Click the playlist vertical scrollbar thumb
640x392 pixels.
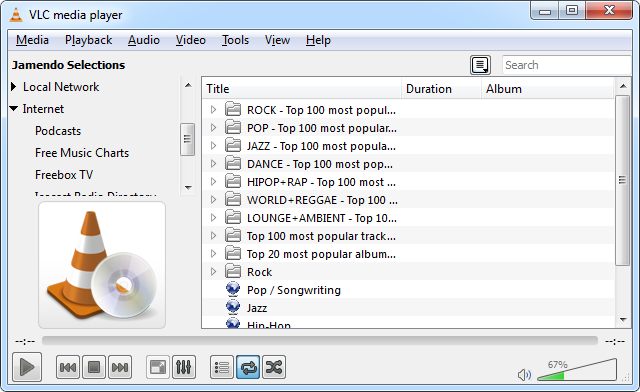(622, 180)
